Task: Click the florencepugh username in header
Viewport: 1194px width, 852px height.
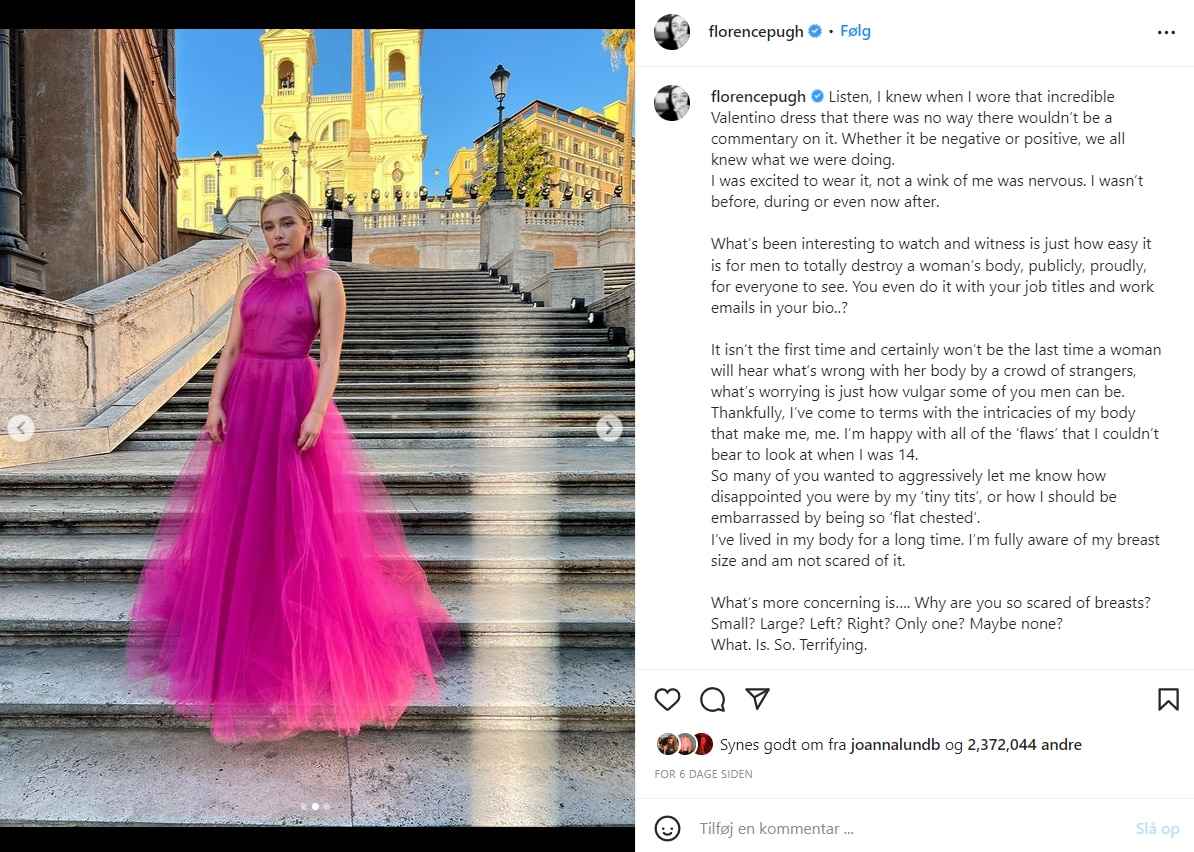Action: pos(755,31)
